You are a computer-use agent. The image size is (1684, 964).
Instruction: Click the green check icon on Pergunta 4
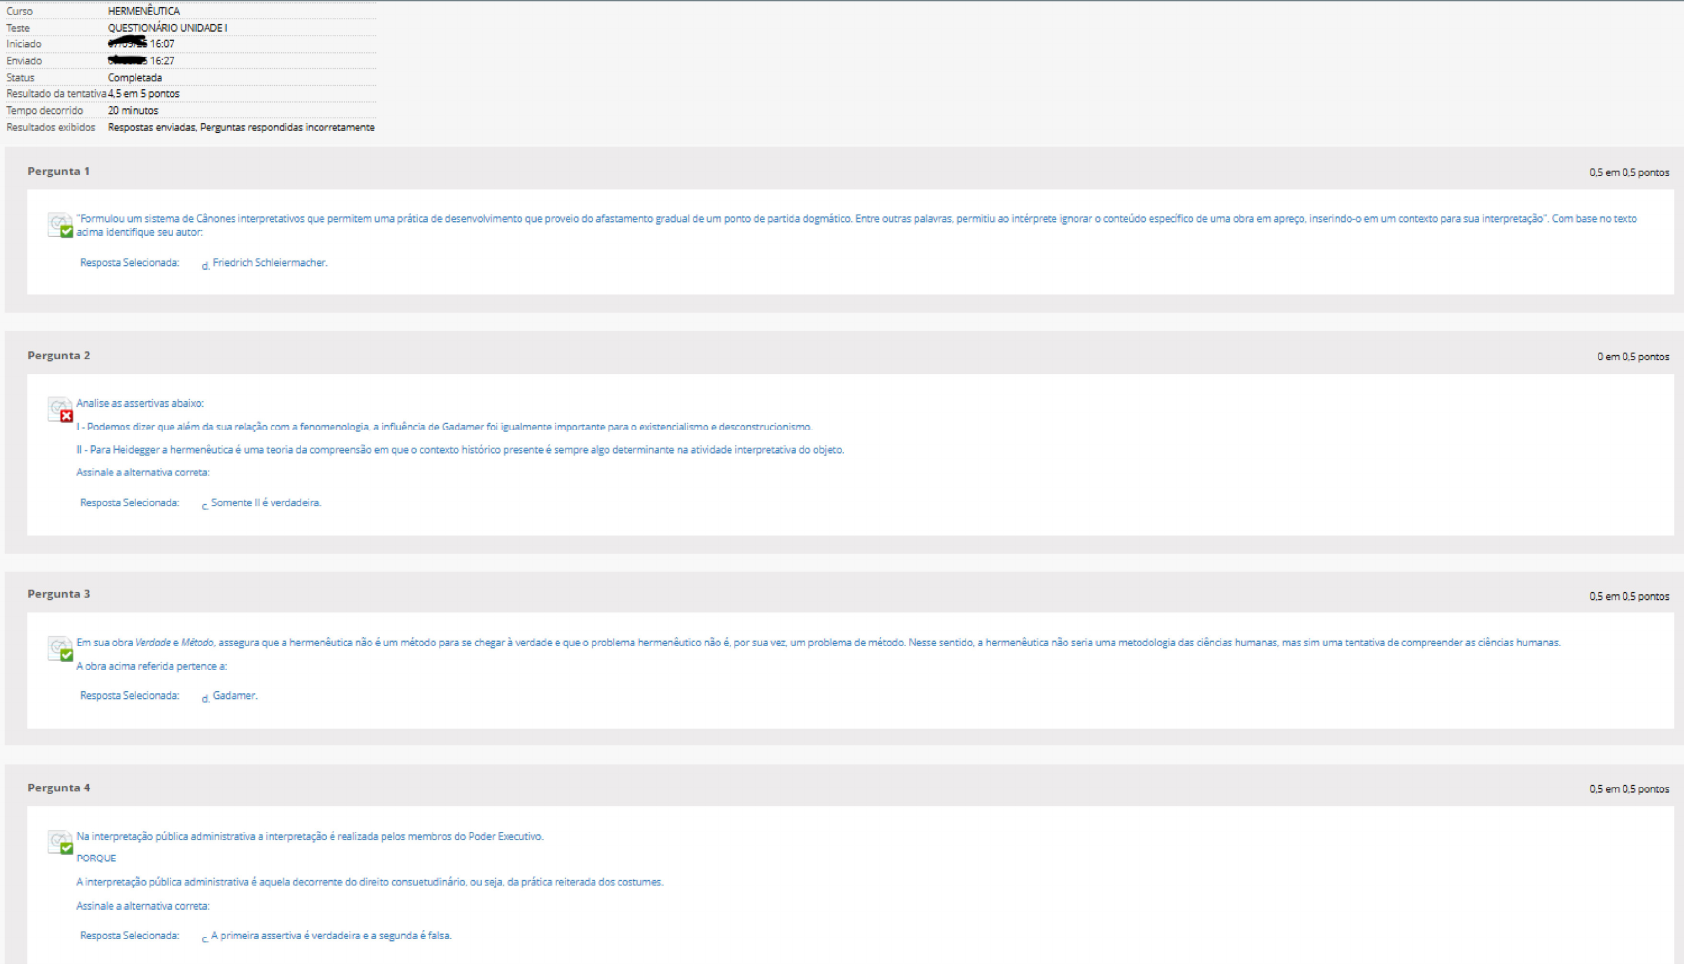pos(66,848)
